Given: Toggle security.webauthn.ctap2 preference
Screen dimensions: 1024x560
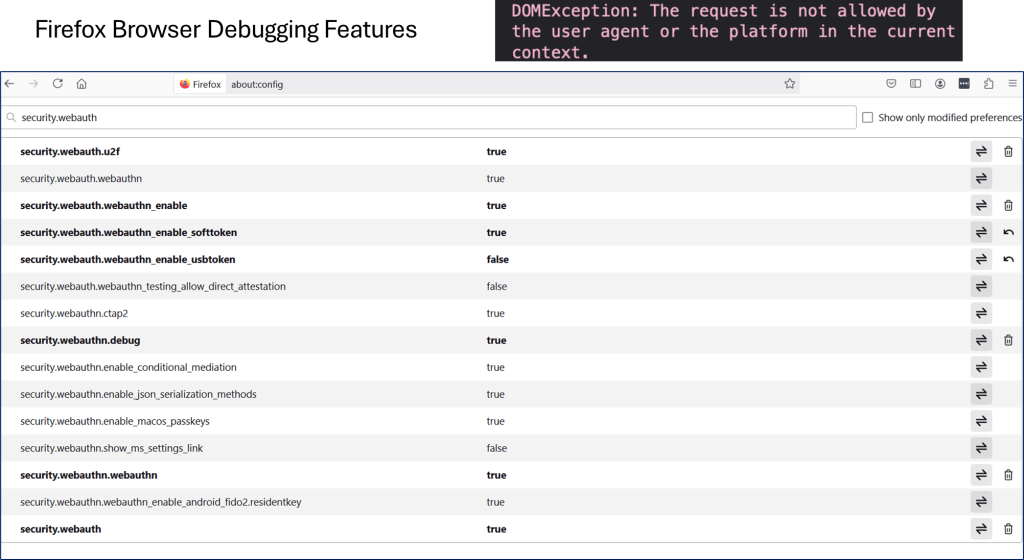Looking at the screenshot, I should click(x=981, y=314).
